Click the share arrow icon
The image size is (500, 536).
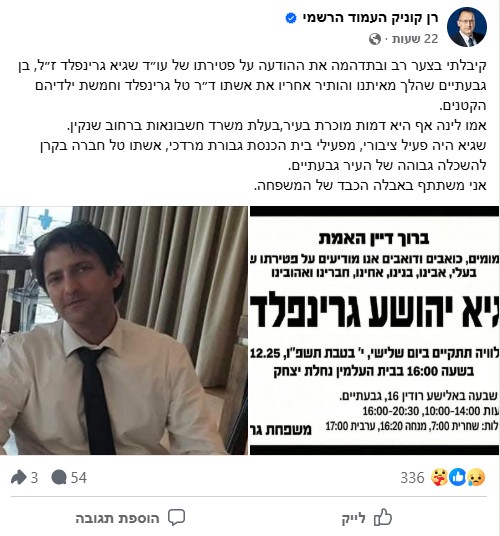pyautogui.click(x=19, y=477)
